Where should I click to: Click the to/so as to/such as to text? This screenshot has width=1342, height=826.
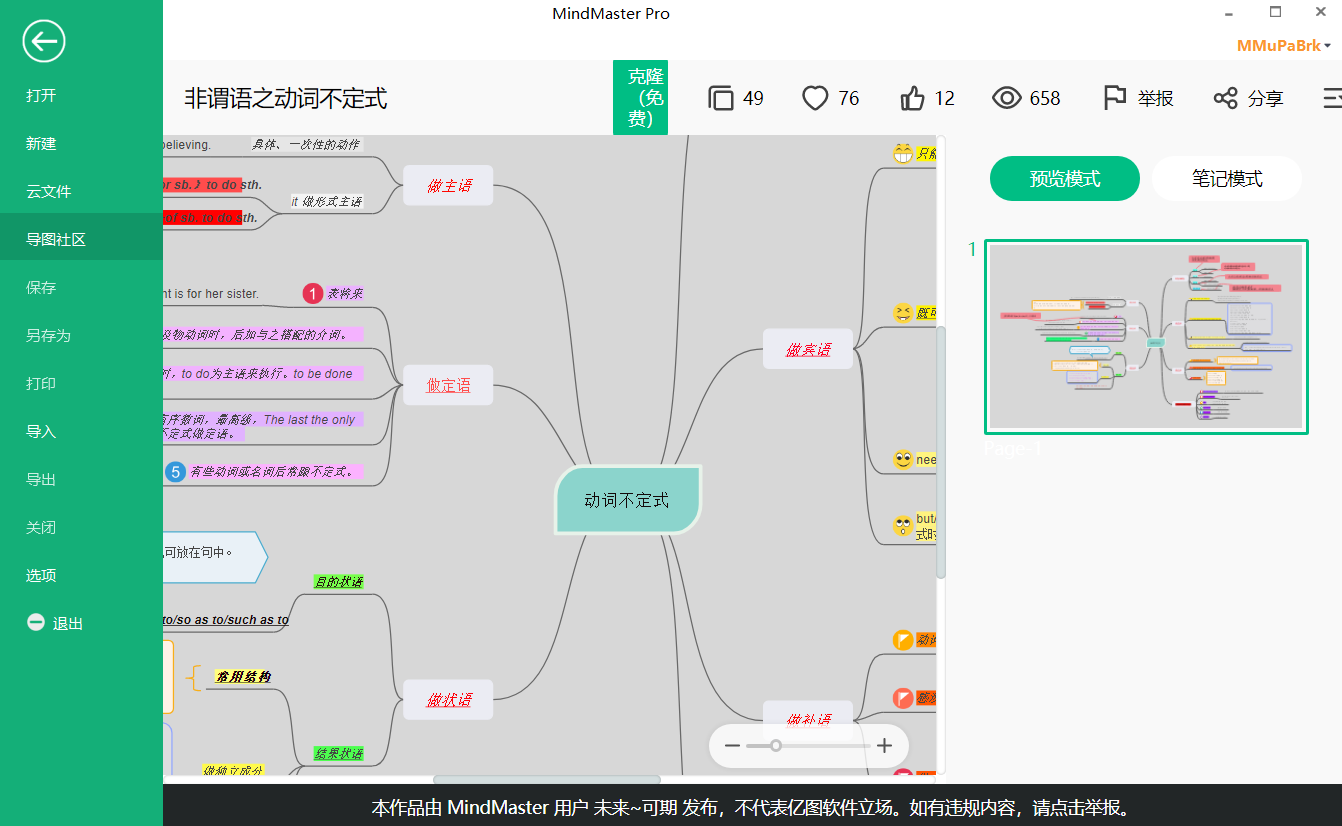pyautogui.click(x=226, y=620)
